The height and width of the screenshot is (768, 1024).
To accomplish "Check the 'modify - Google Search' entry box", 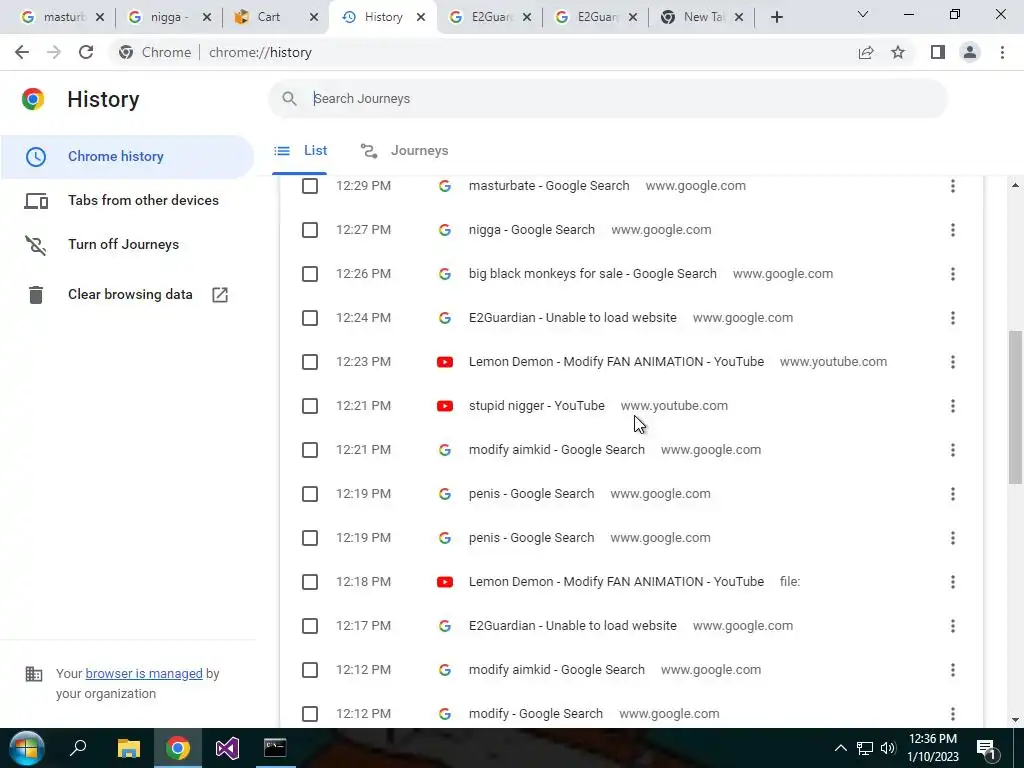I will pos(310,714).
